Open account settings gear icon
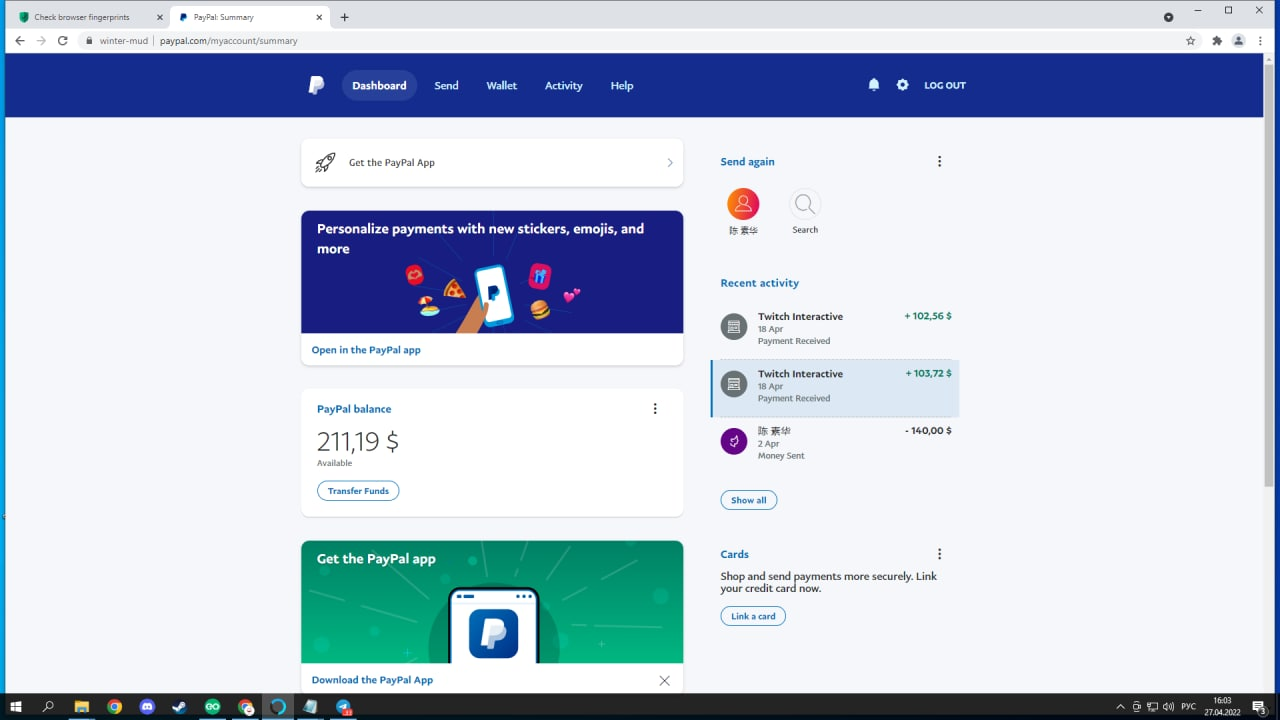Image resolution: width=1280 pixels, height=720 pixels. pyautogui.click(x=902, y=85)
